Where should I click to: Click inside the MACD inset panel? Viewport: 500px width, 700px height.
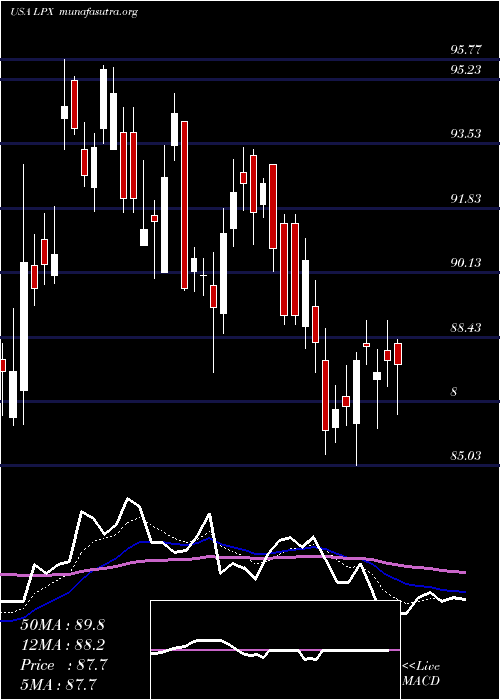(x=275, y=650)
